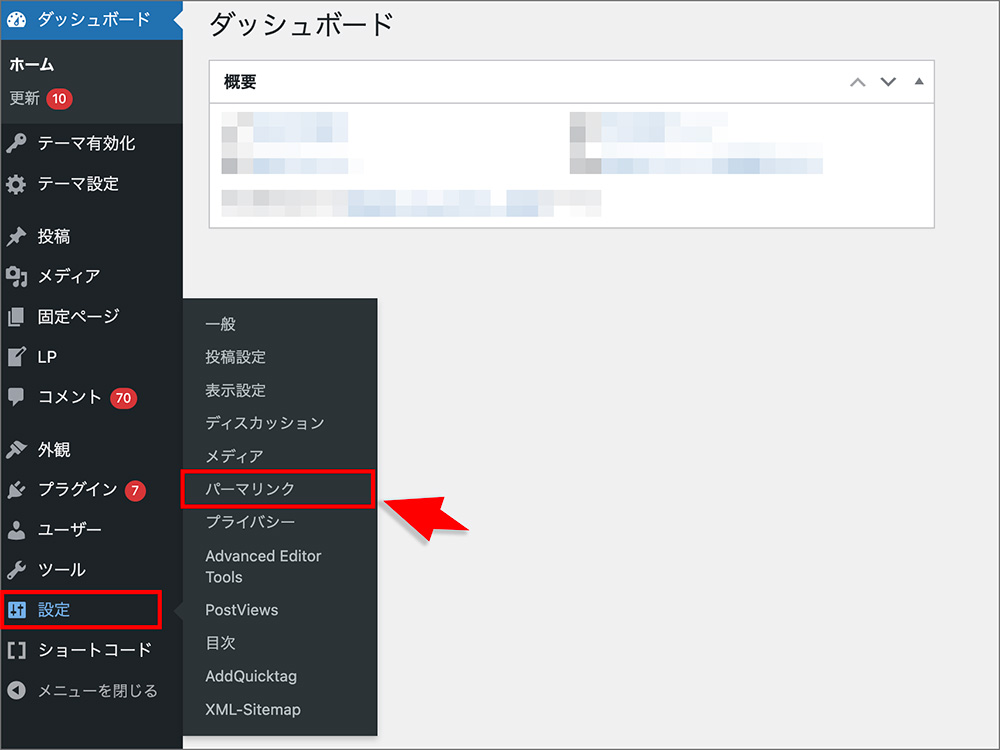The image size is (1000, 750).
Task: Open ユーザー users menu
Action: (x=70, y=529)
